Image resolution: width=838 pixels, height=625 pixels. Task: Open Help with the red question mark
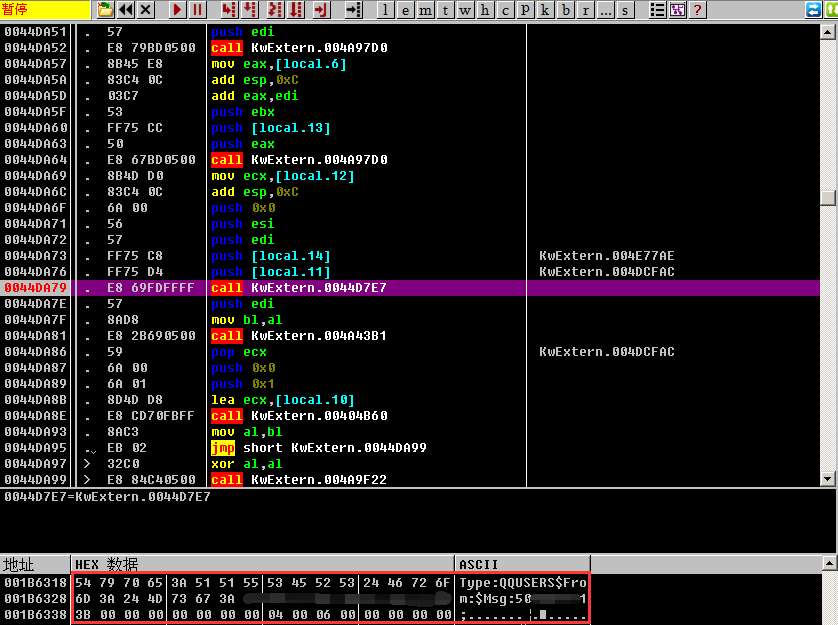(697, 10)
